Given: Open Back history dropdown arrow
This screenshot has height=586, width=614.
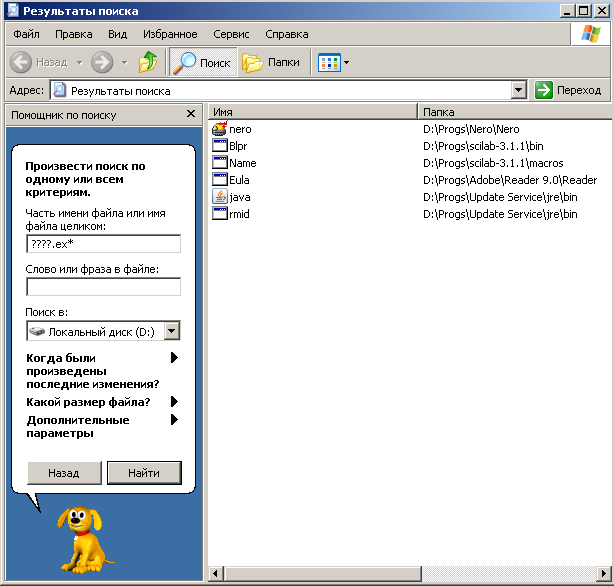Looking at the screenshot, I should click(x=79, y=62).
